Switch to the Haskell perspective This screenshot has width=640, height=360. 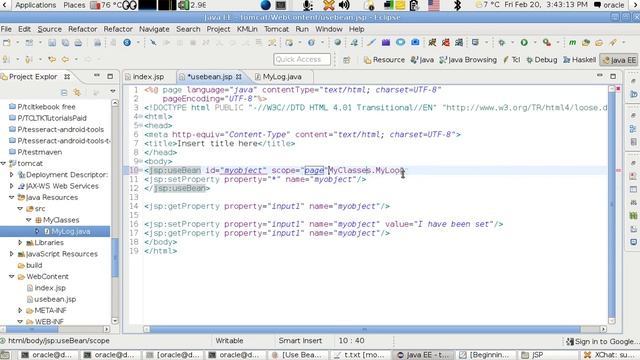coord(580,60)
